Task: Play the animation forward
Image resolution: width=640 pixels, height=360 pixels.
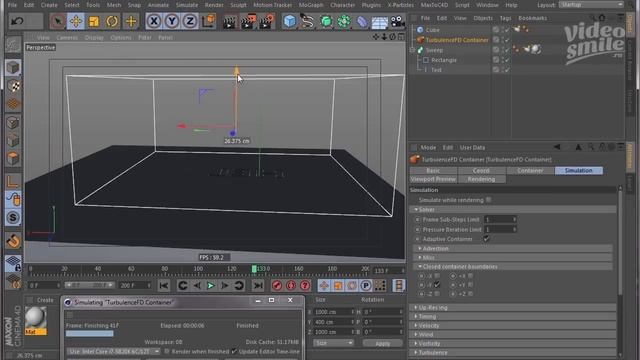Action: (x=211, y=285)
